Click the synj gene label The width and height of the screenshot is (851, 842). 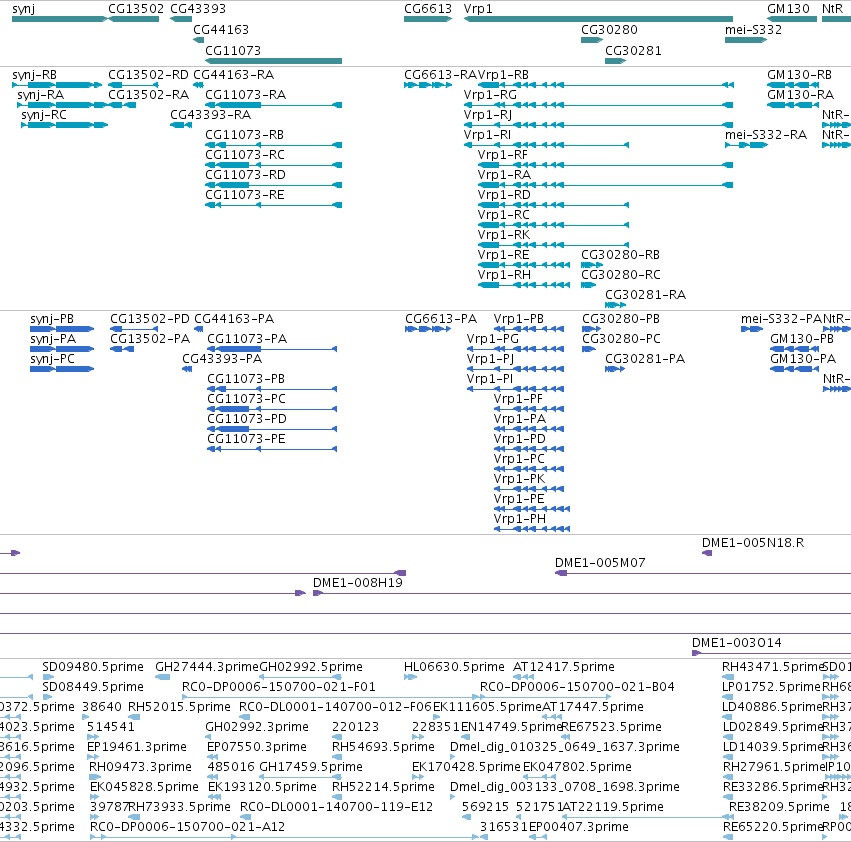23,9
